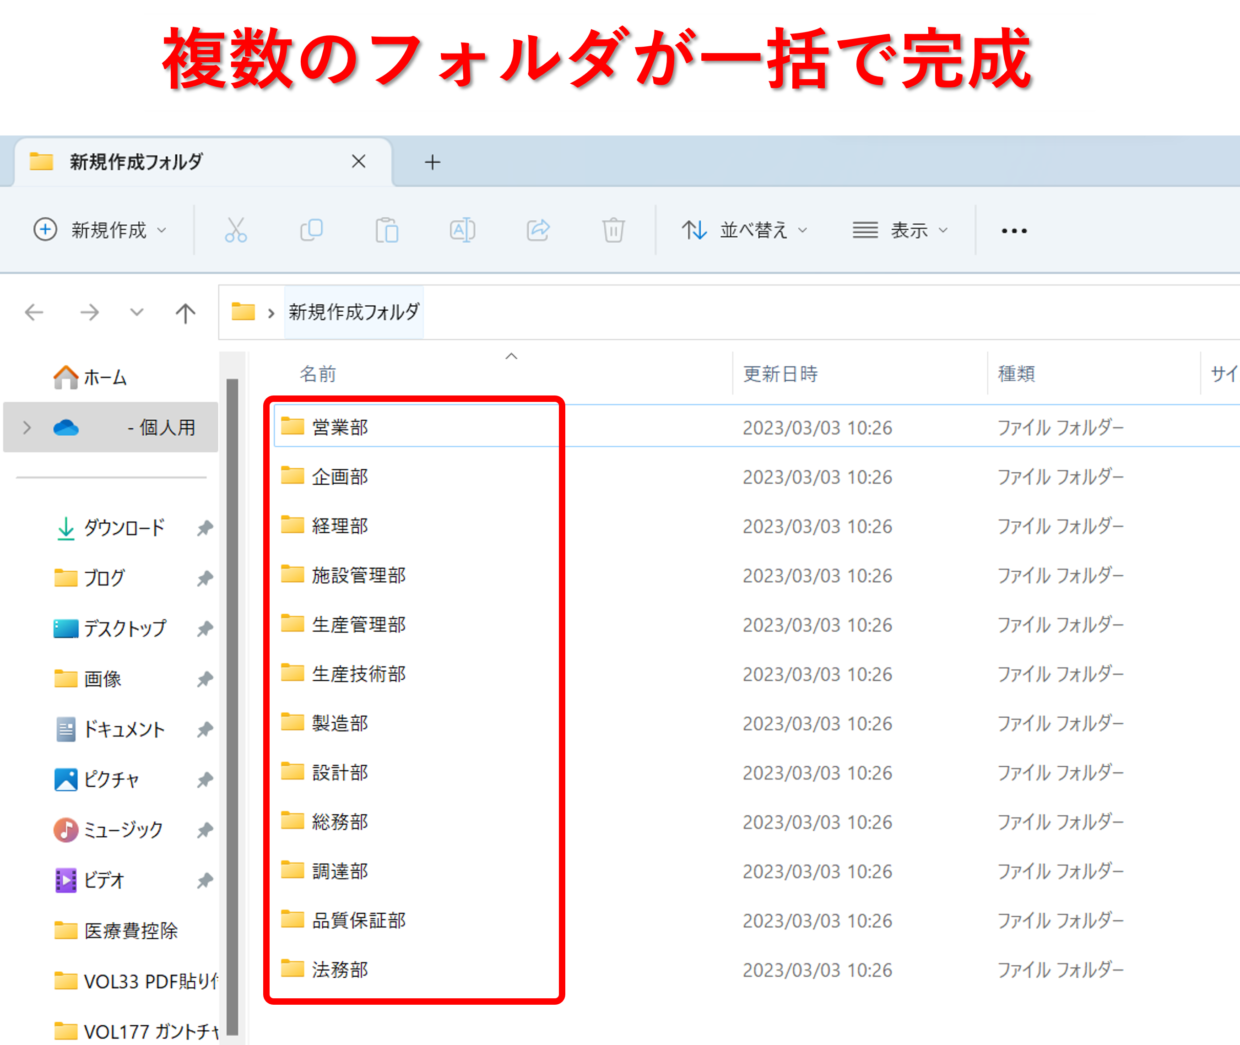Click the pin icon next to 画像
The width and height of the screenshot is (1240, 1045).
point(205,679)
